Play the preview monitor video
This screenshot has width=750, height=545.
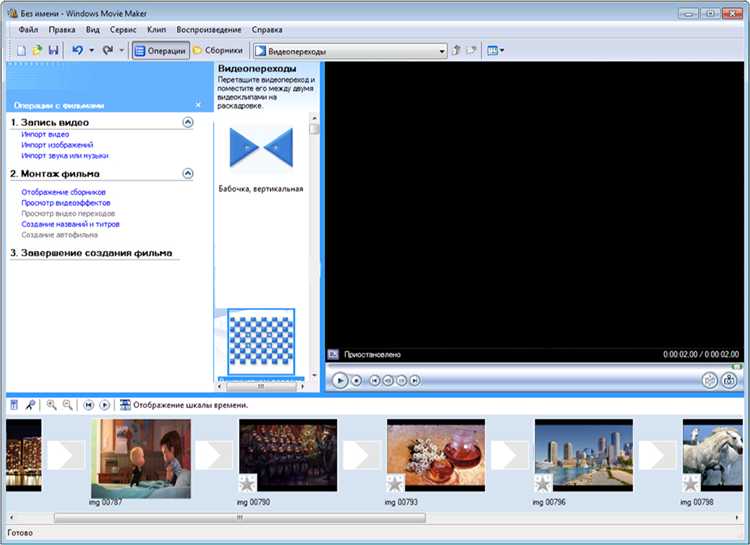point(340,380)
